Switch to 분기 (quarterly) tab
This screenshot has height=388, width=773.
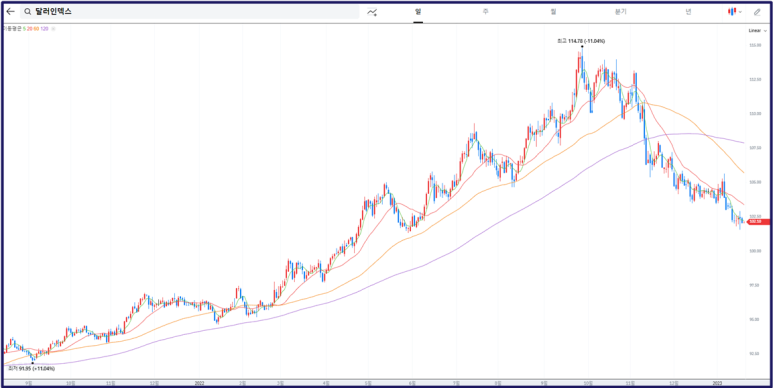coord(620,12)
